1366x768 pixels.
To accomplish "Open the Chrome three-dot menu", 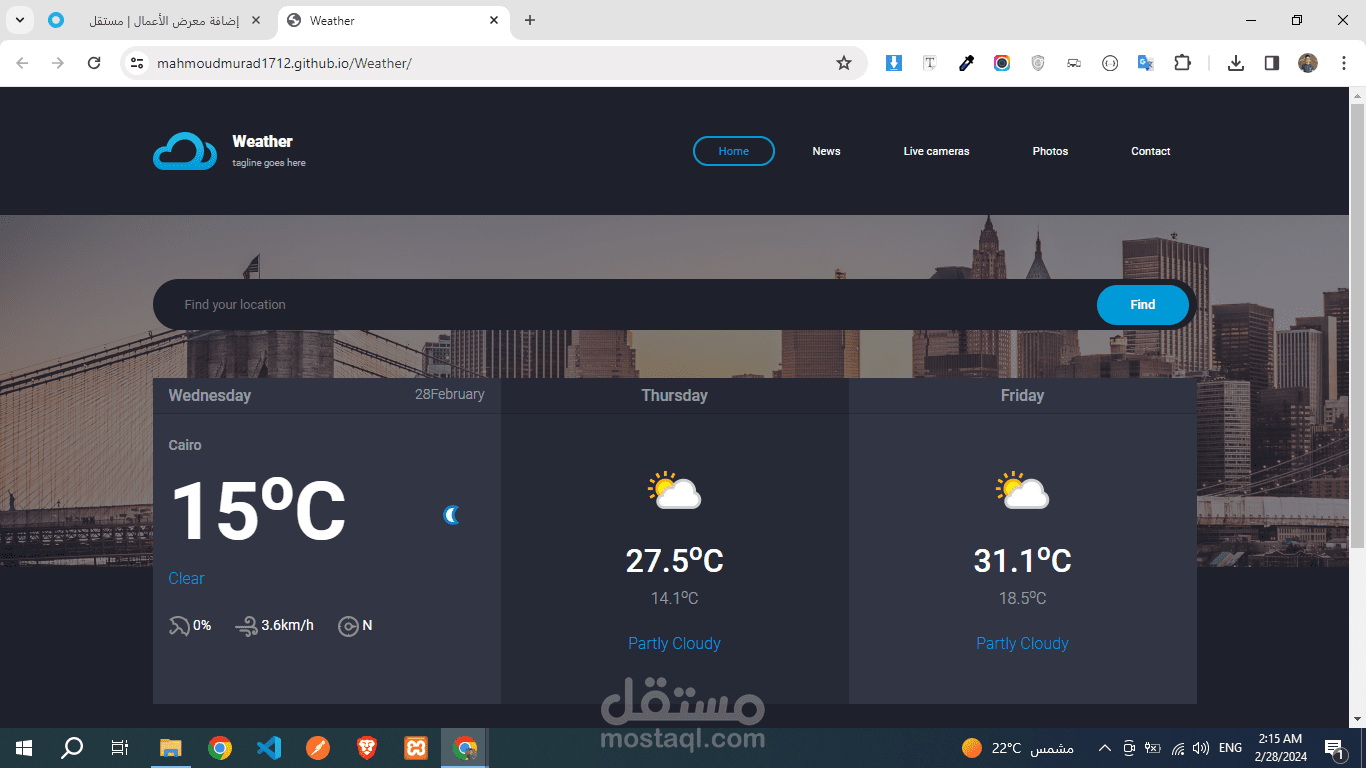I will [x=1344, y=62].
